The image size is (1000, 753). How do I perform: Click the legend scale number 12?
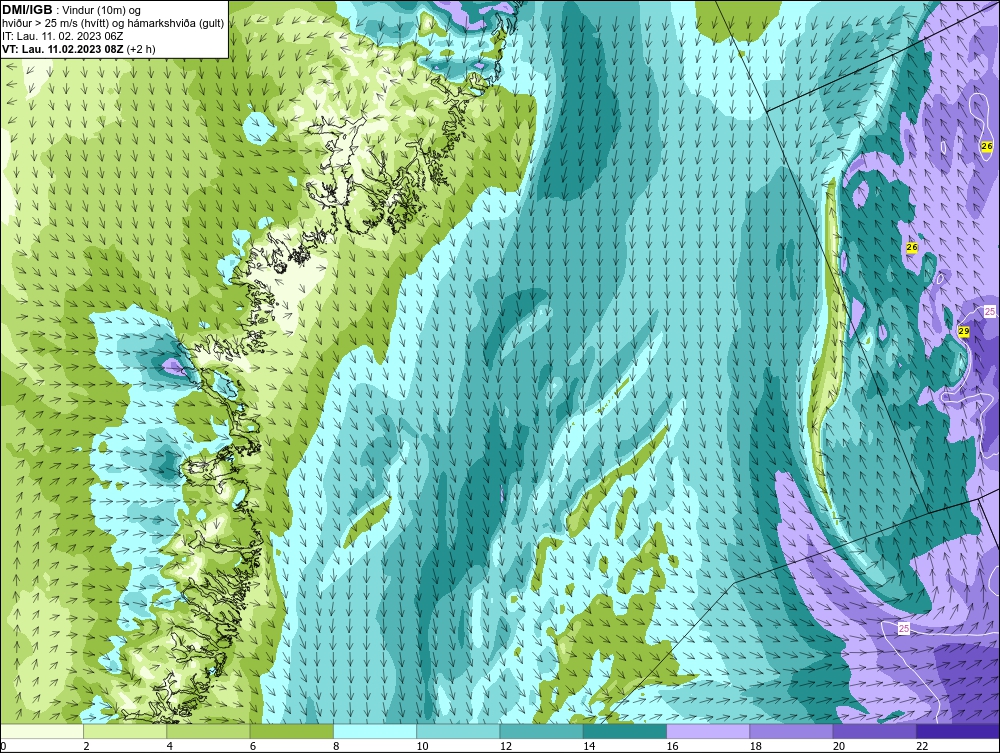pos(506,746)
